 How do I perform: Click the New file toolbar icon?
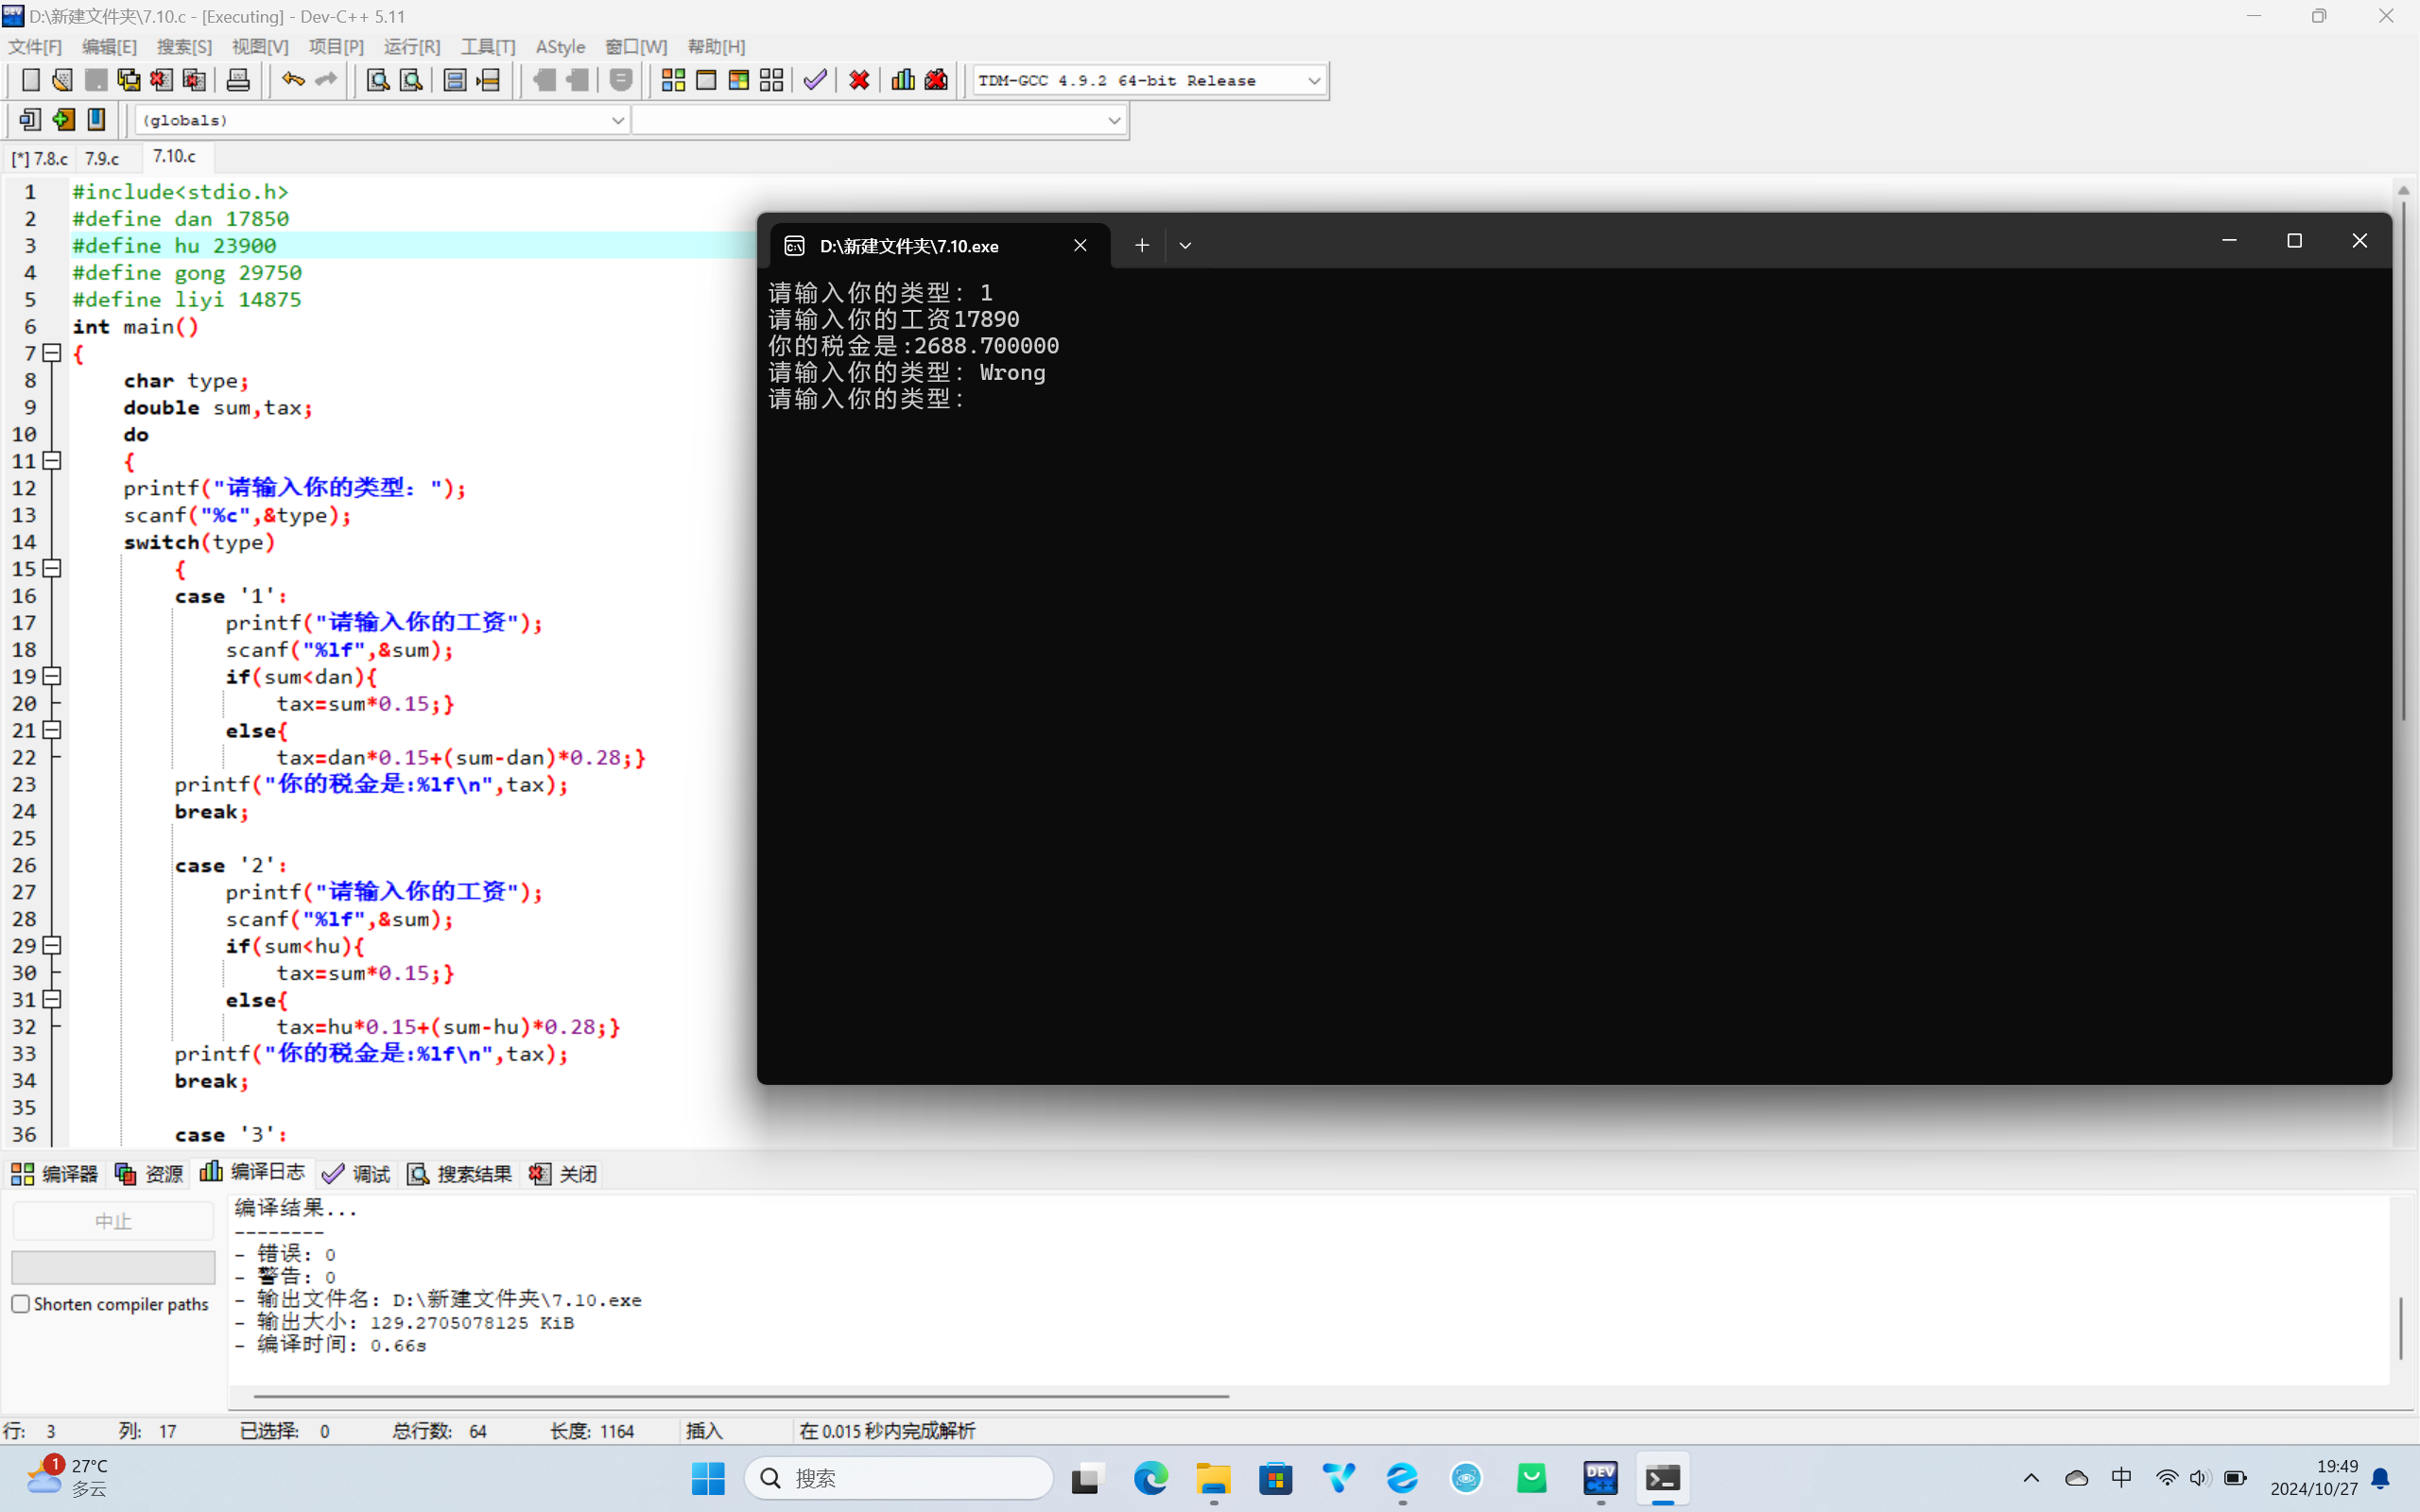click(30, 80)
